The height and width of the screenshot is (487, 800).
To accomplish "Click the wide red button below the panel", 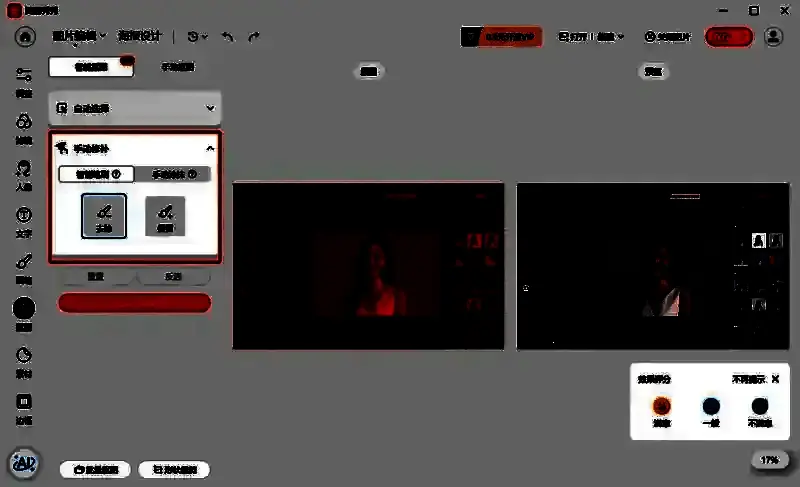I will coord(134,303).
